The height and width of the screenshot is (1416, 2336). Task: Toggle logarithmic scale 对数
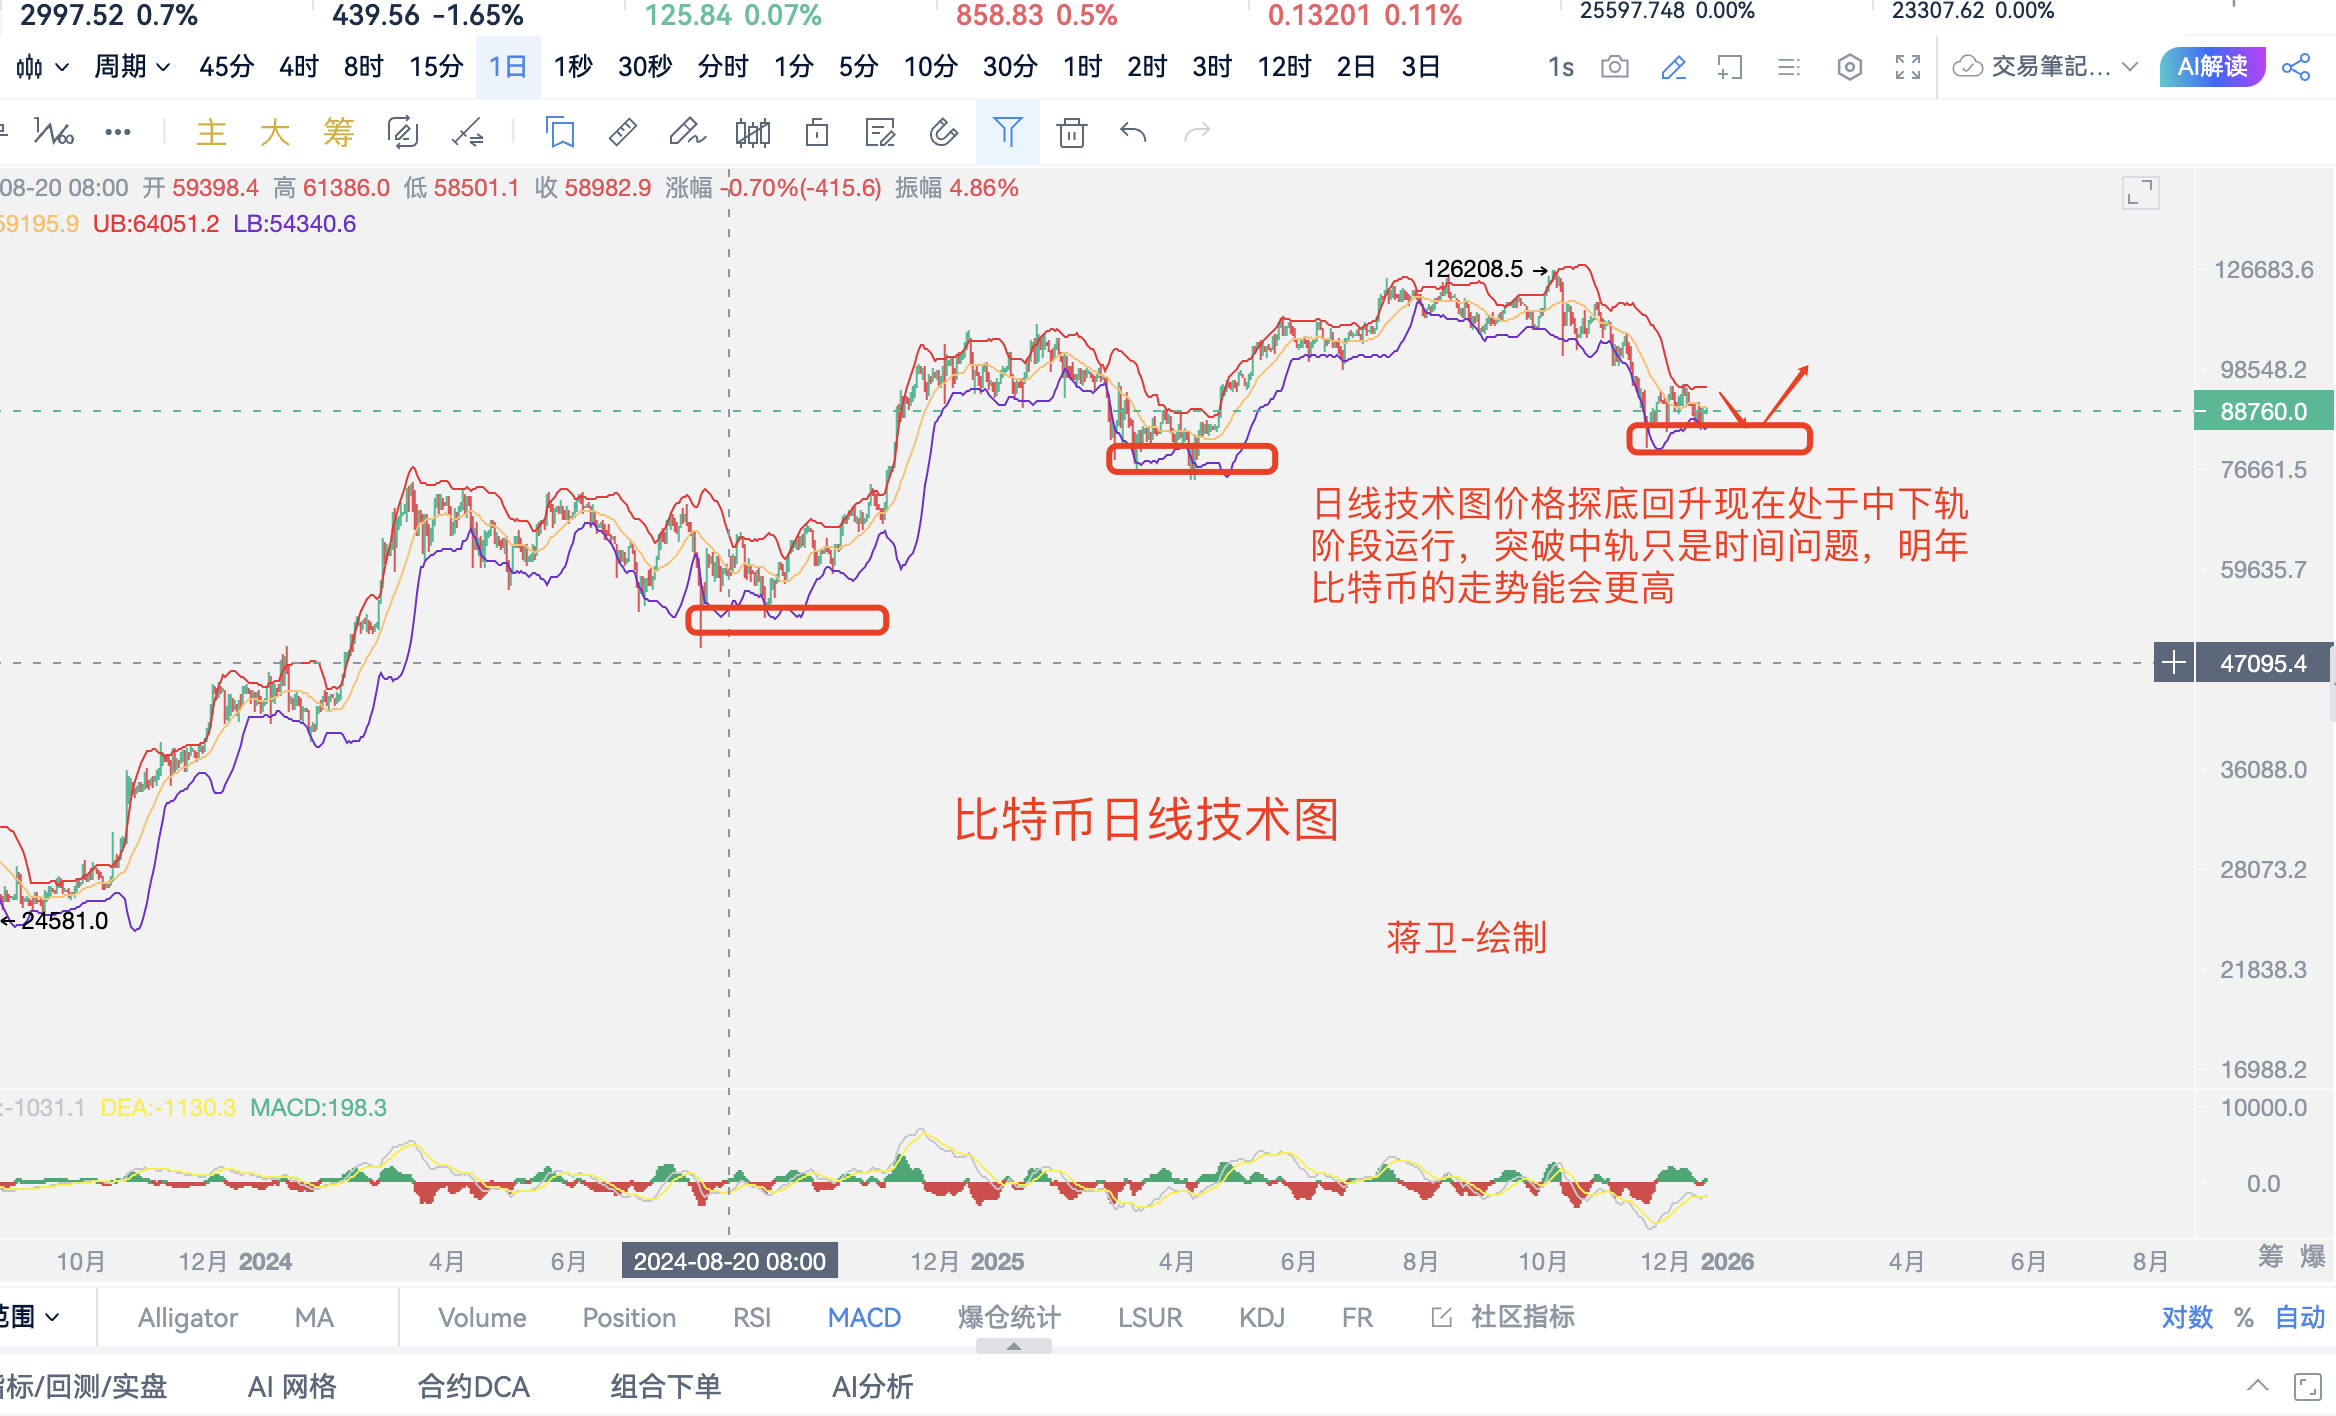tap(2186, 1317)
